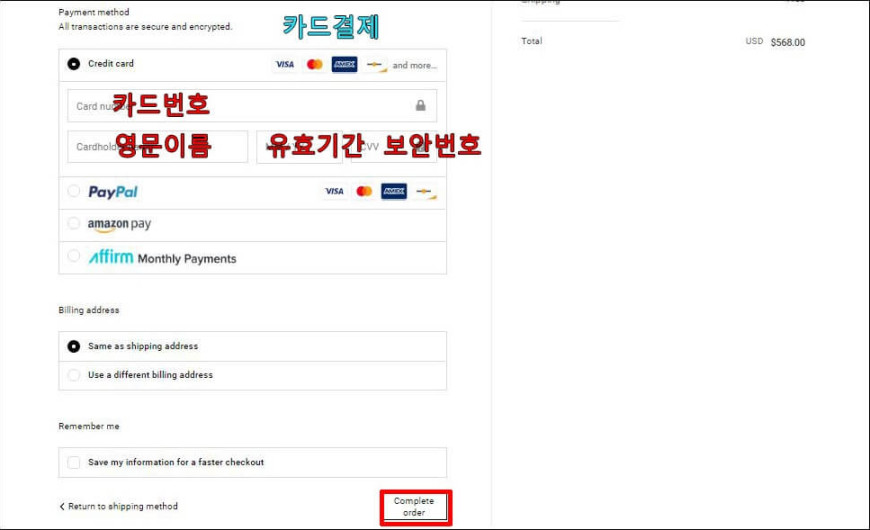Click the Visa logo in PayPal row
The height and width of the screenshot is (530, 870).
click(334, 191)
